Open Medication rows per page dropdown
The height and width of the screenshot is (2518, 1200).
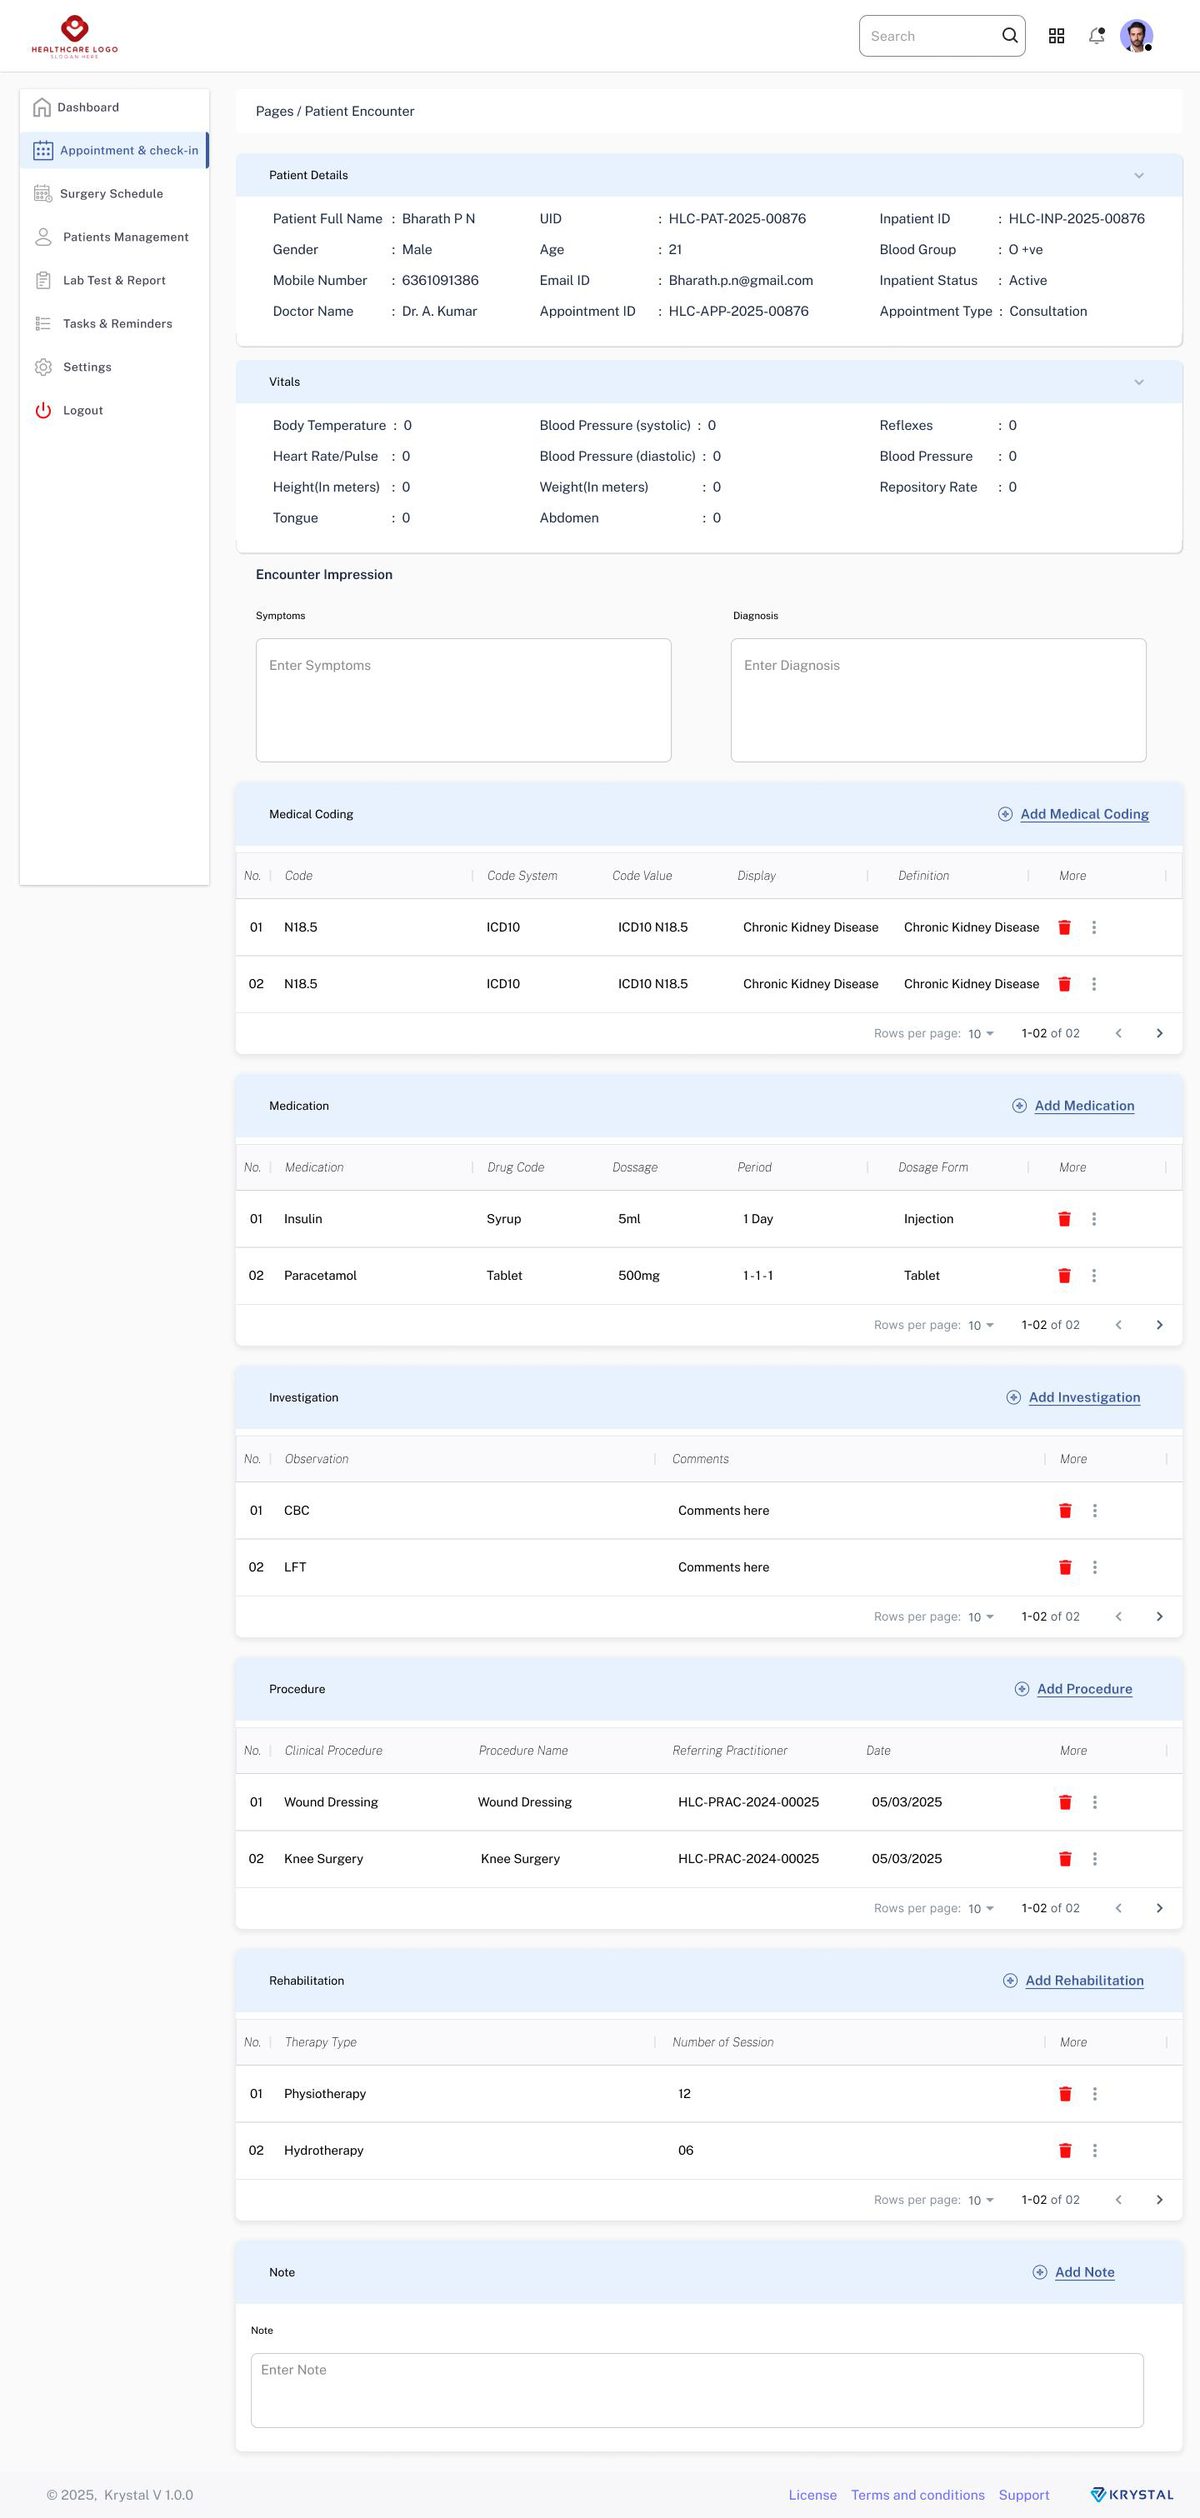(x=981, y=1326)
